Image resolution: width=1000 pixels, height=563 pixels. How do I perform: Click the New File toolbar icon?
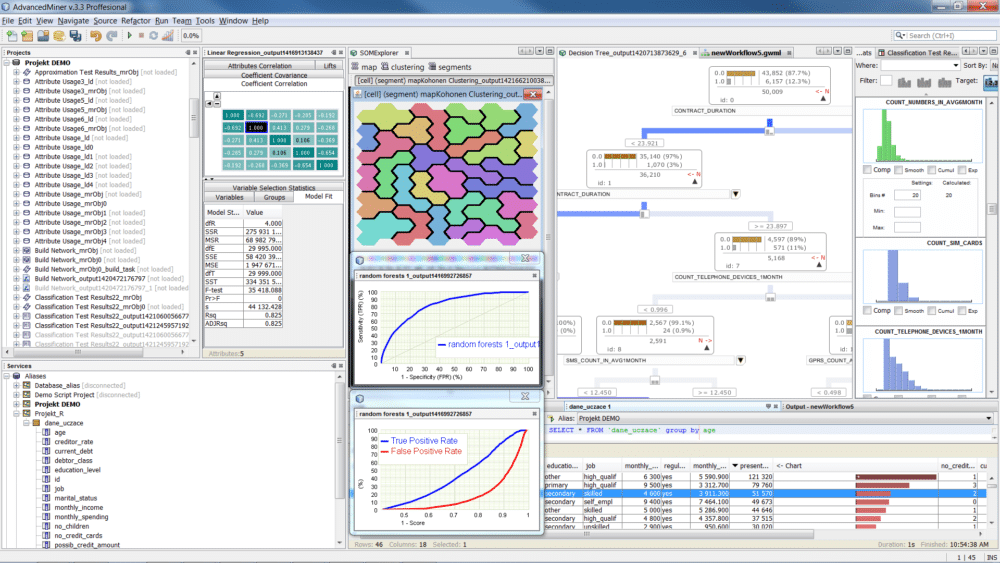pos(11,36)
